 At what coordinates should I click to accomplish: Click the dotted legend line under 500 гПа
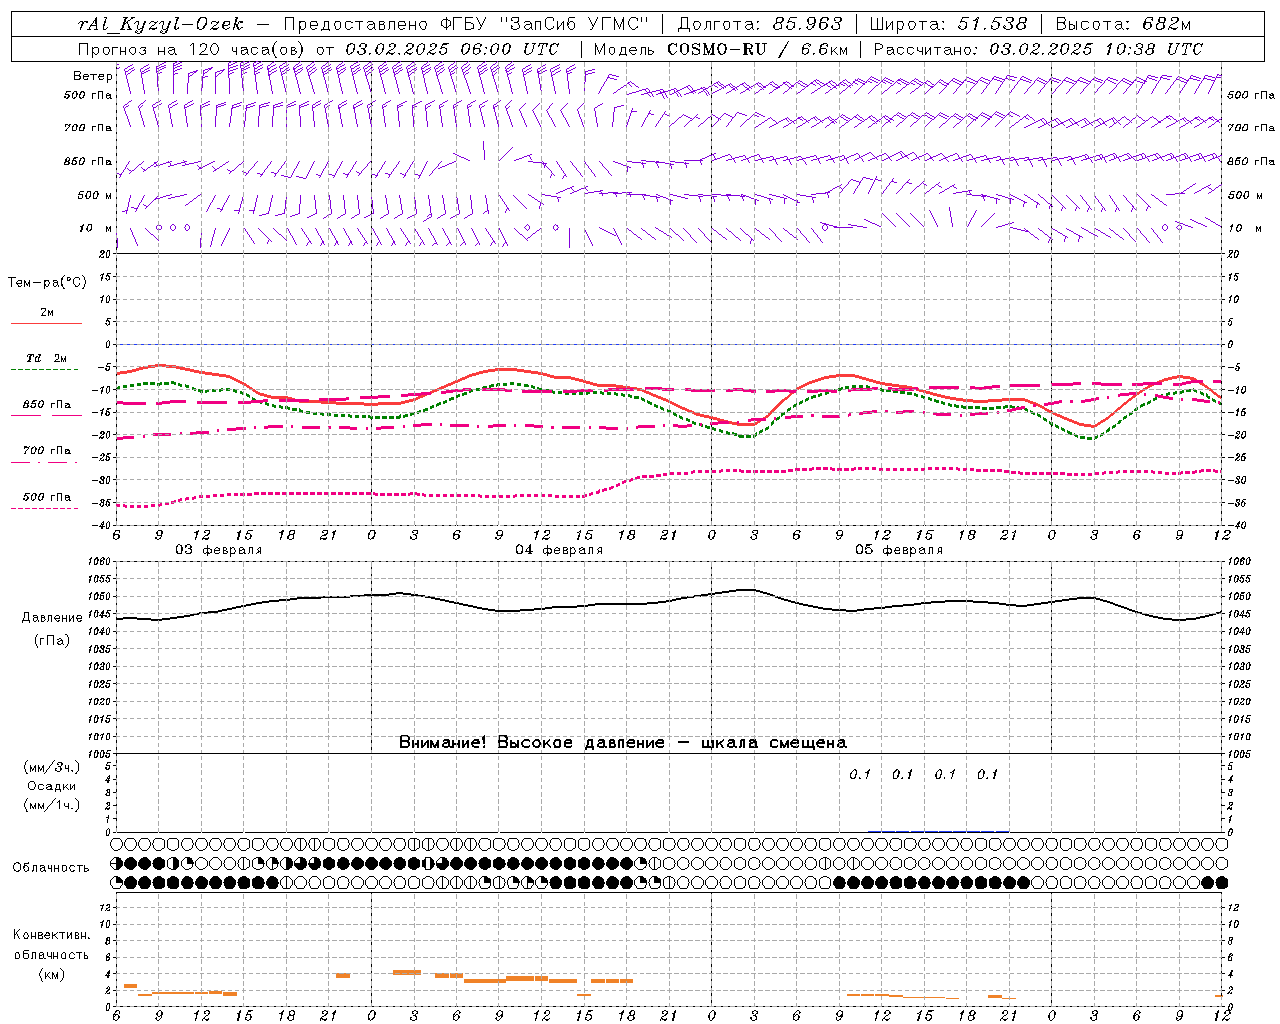(x=45, y=508)
